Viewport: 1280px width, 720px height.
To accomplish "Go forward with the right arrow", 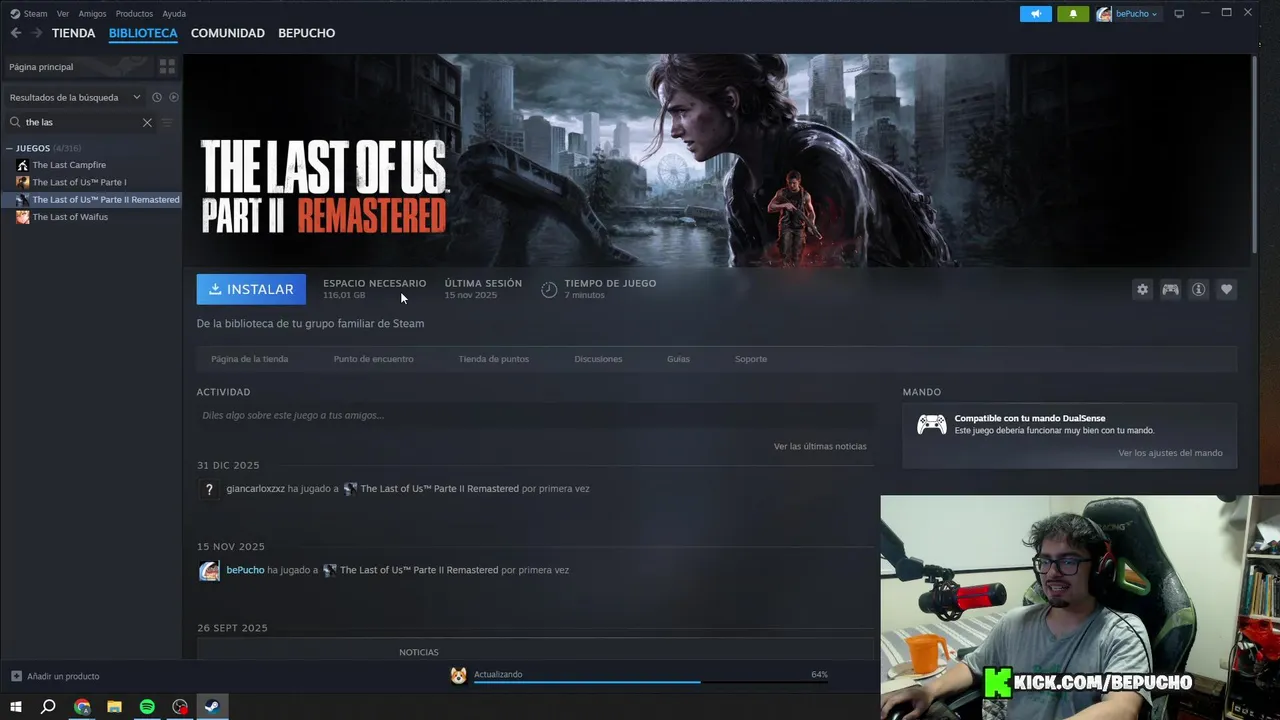I will (37, 33).
